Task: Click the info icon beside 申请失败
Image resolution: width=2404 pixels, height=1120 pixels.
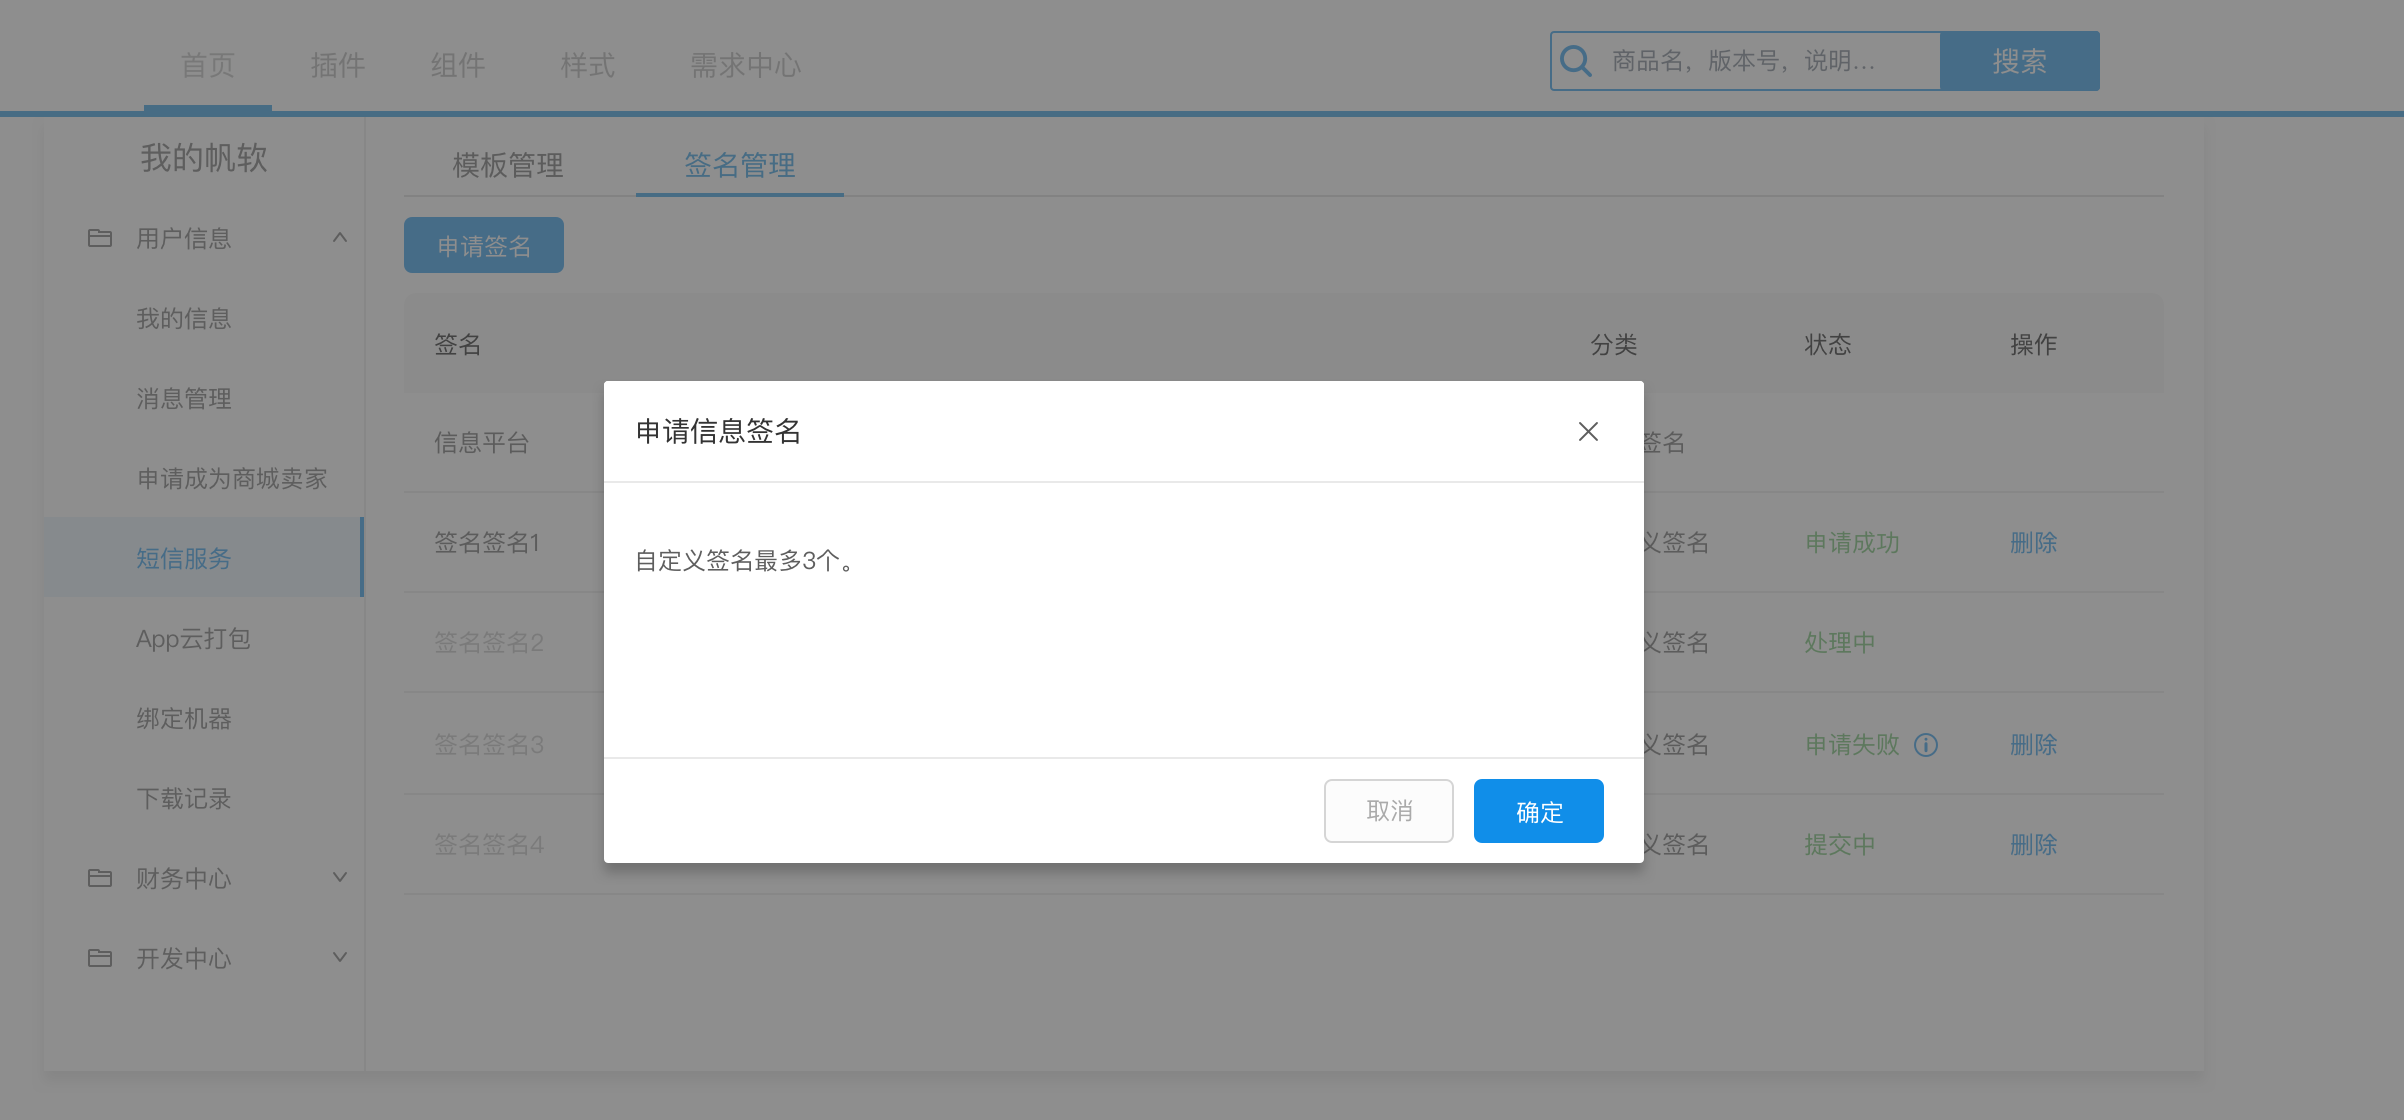Action: click(x=1926, y=745)
